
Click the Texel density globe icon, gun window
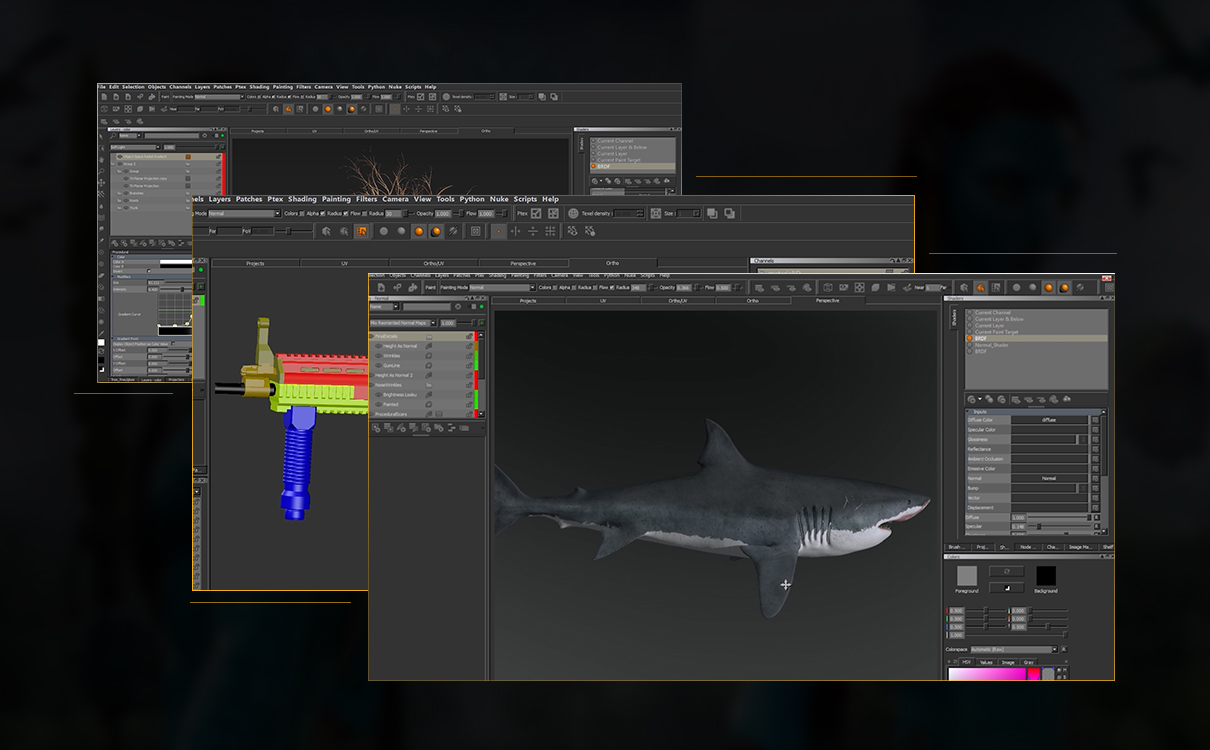coord(573,213)
